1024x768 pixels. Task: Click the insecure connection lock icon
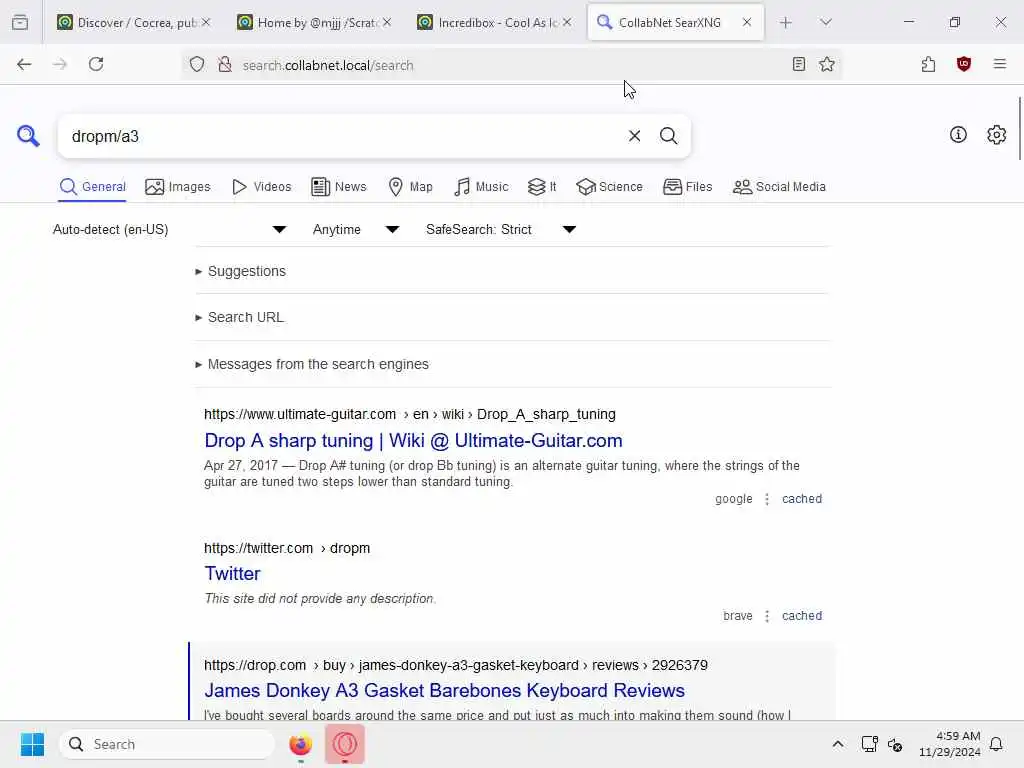[x=225, y=65]
